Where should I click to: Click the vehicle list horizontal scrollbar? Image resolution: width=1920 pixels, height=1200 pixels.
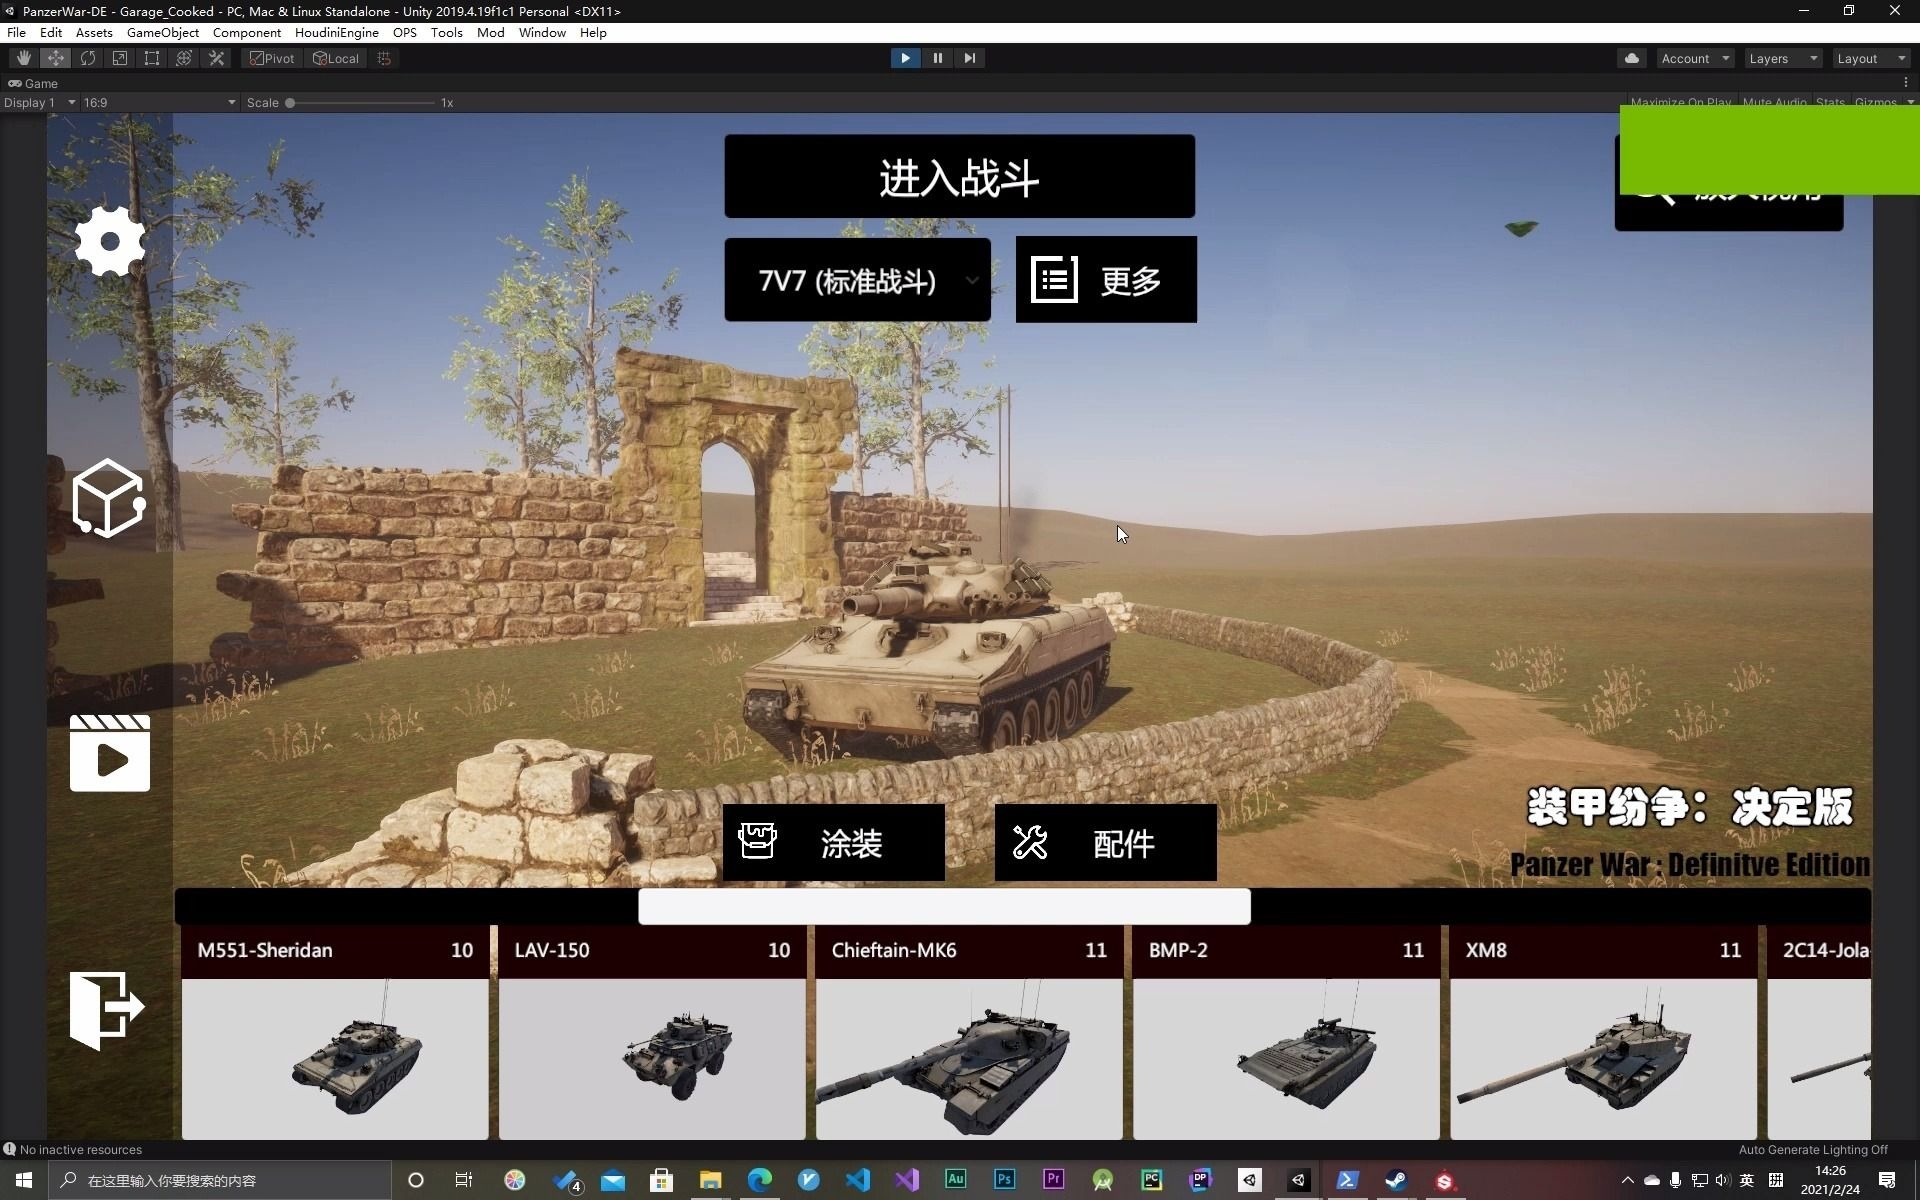point(944,906)
